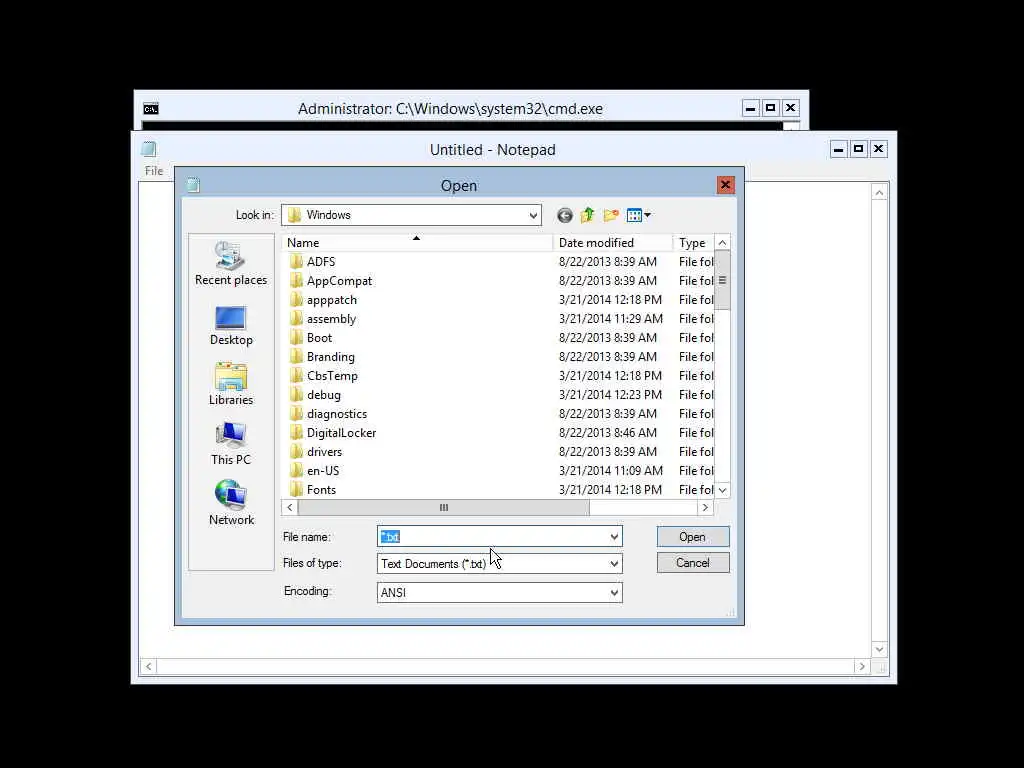This screenshot has height=768, width=1024.
Task: Click the apppatch folder icon
Action: 296,299
